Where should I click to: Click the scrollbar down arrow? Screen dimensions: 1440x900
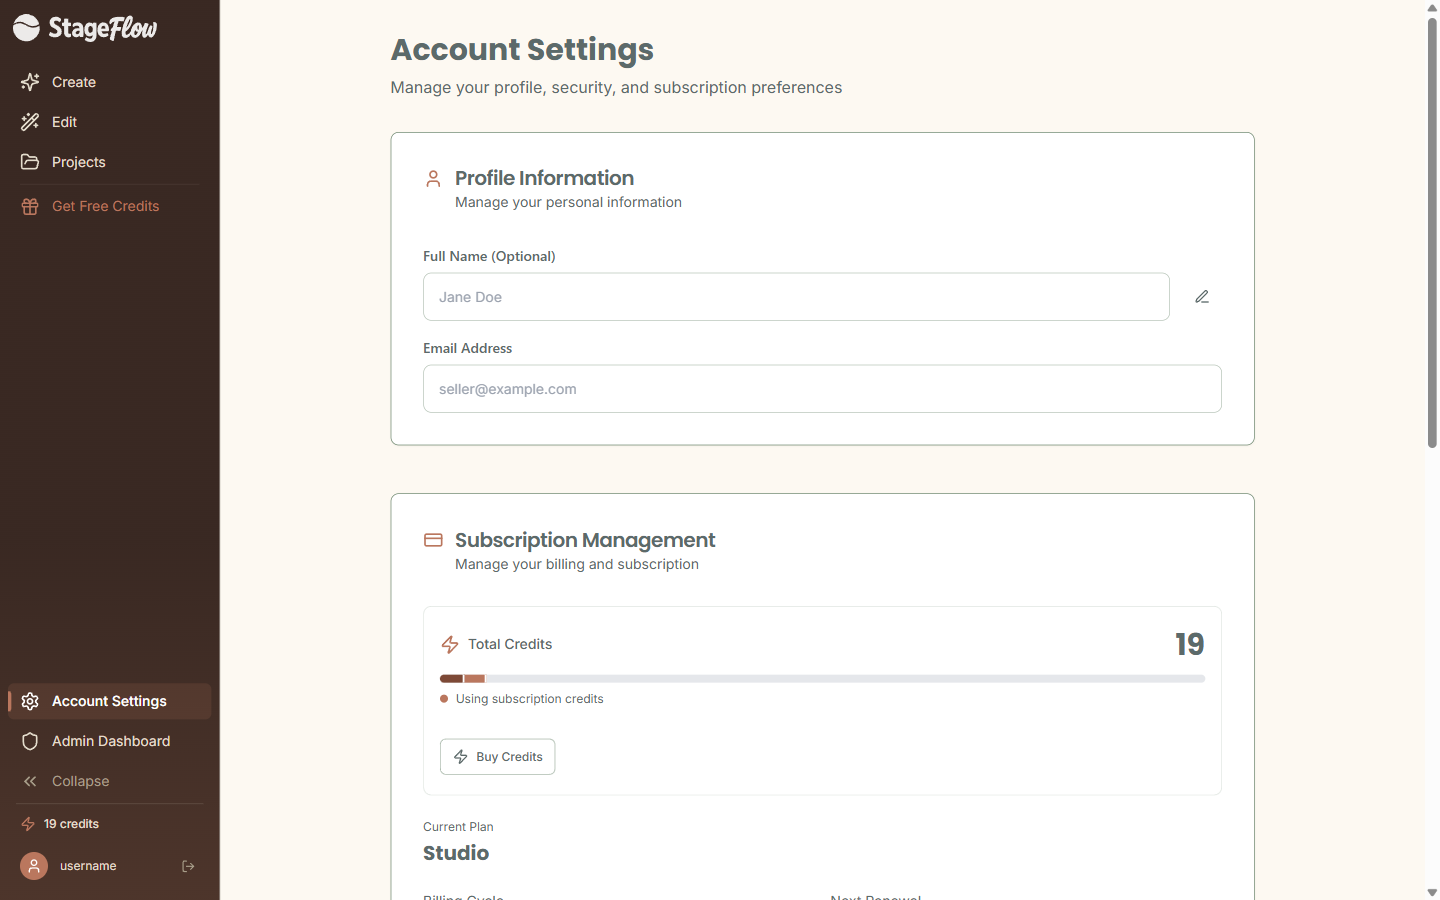click(x=1432, y=892)
